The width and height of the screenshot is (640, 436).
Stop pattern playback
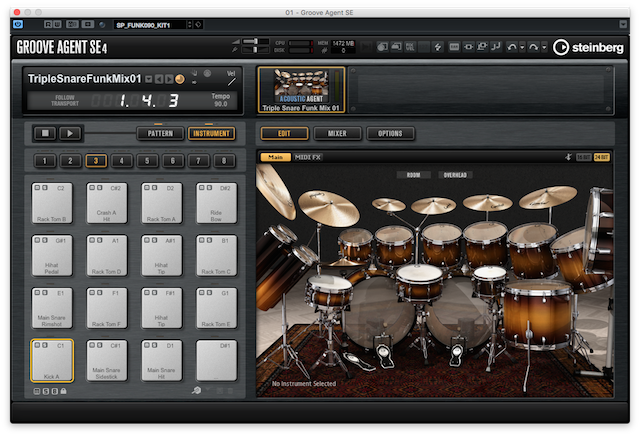(45, 133)
